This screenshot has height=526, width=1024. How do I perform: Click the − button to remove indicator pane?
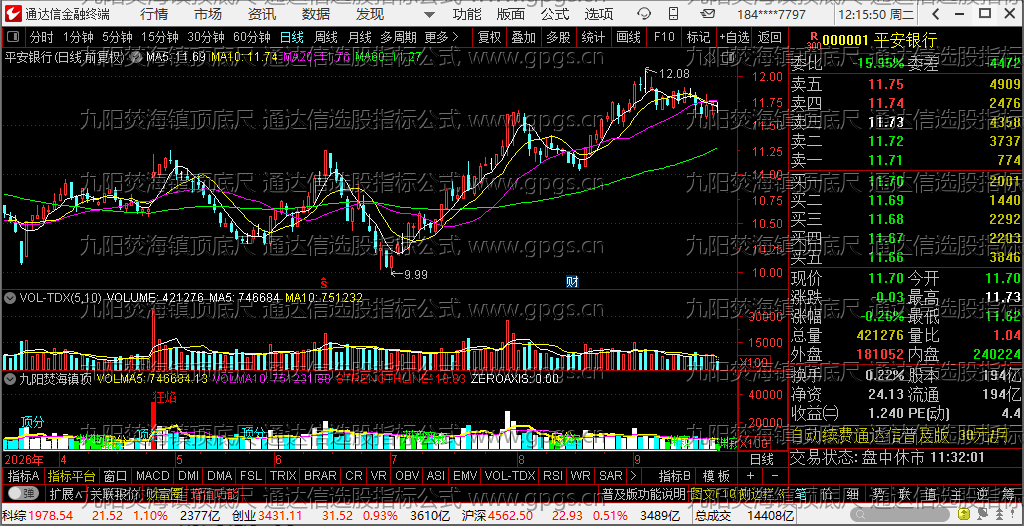pos(774,476)
